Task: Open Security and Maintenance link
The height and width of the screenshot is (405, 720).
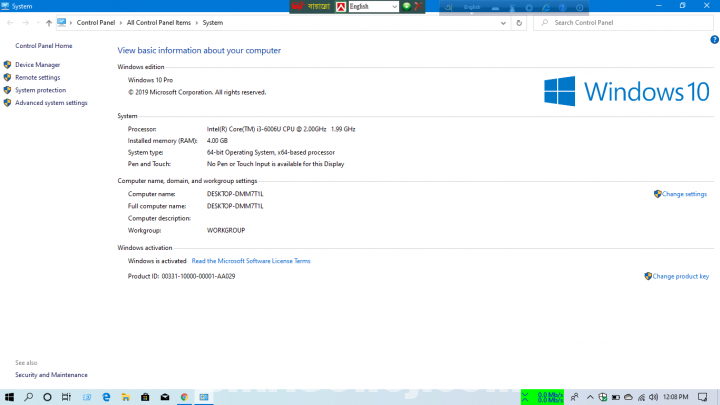Action: [51, 375]
